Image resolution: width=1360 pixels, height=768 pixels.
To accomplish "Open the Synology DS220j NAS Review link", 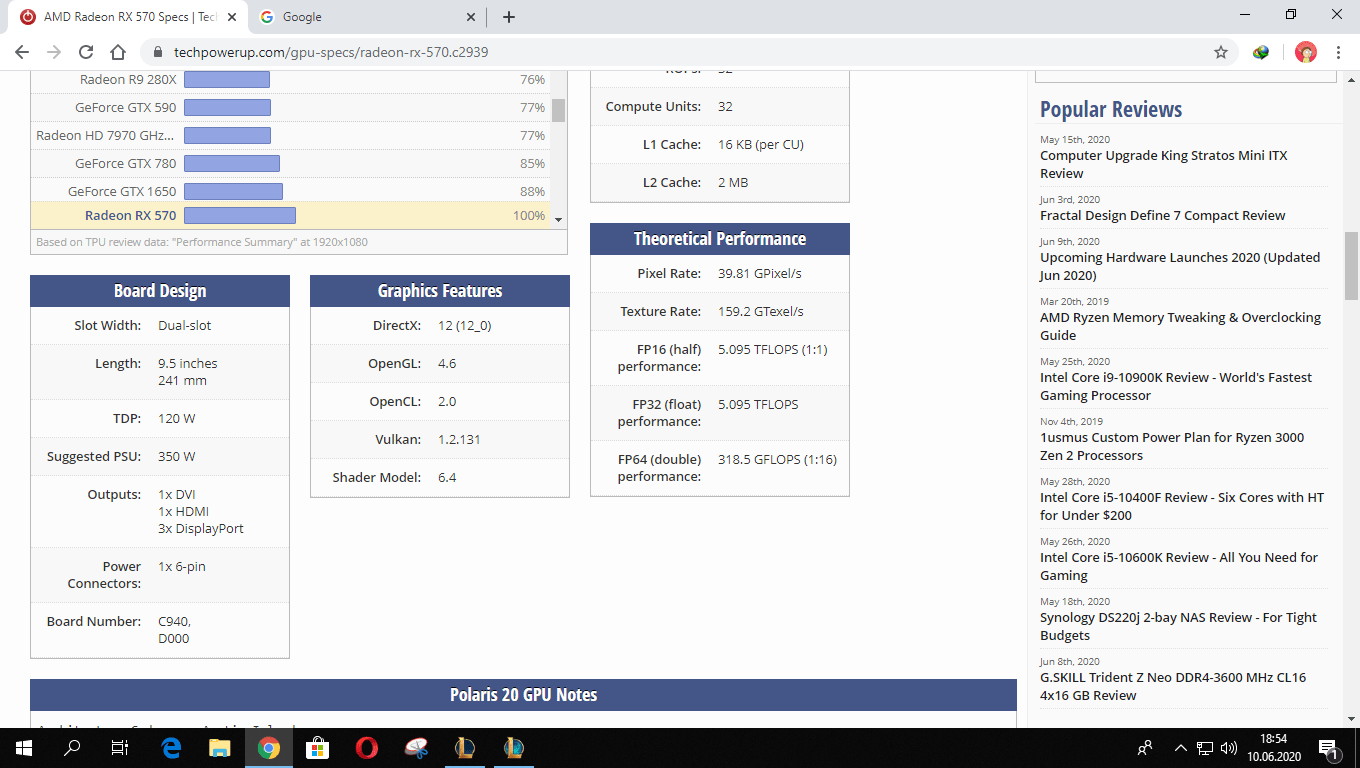I will (x=1179, y=626).
